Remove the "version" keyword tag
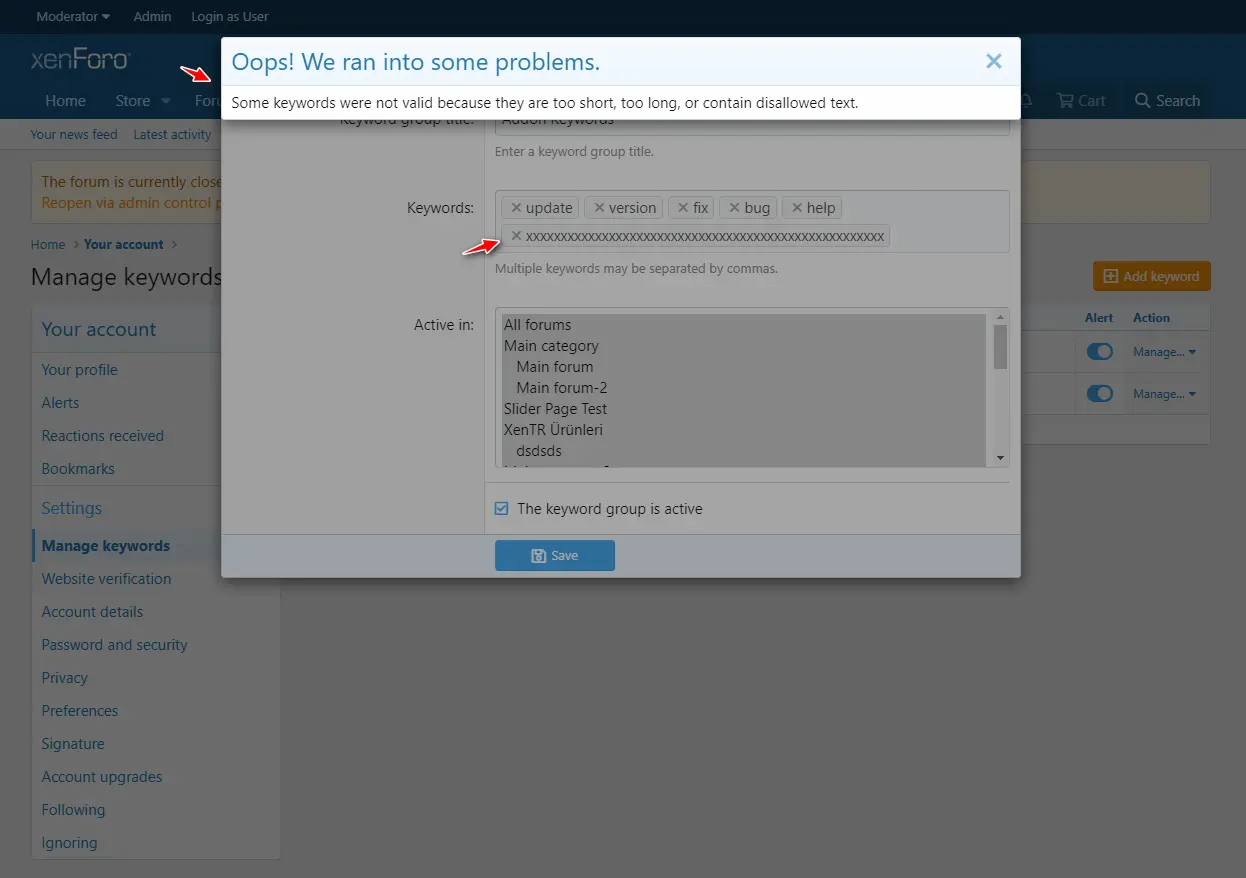This screenshot has height=878, width=1246. pyautogui.click(x=599, y=208)
